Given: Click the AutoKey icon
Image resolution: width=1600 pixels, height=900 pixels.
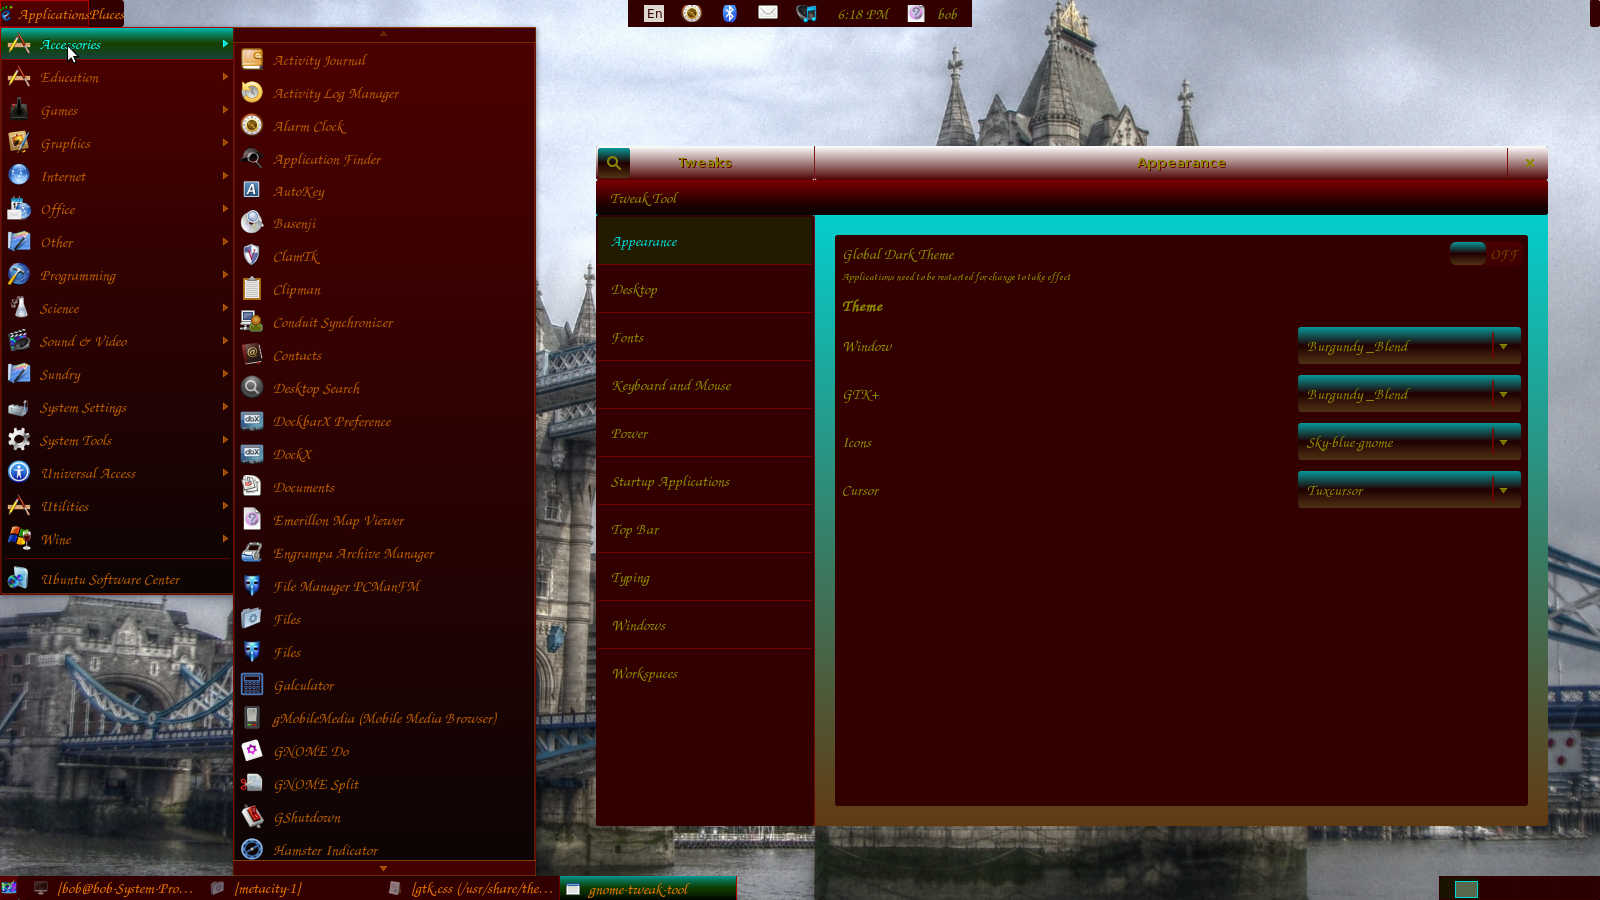Looking at the screenshot, I should (252, 190).
